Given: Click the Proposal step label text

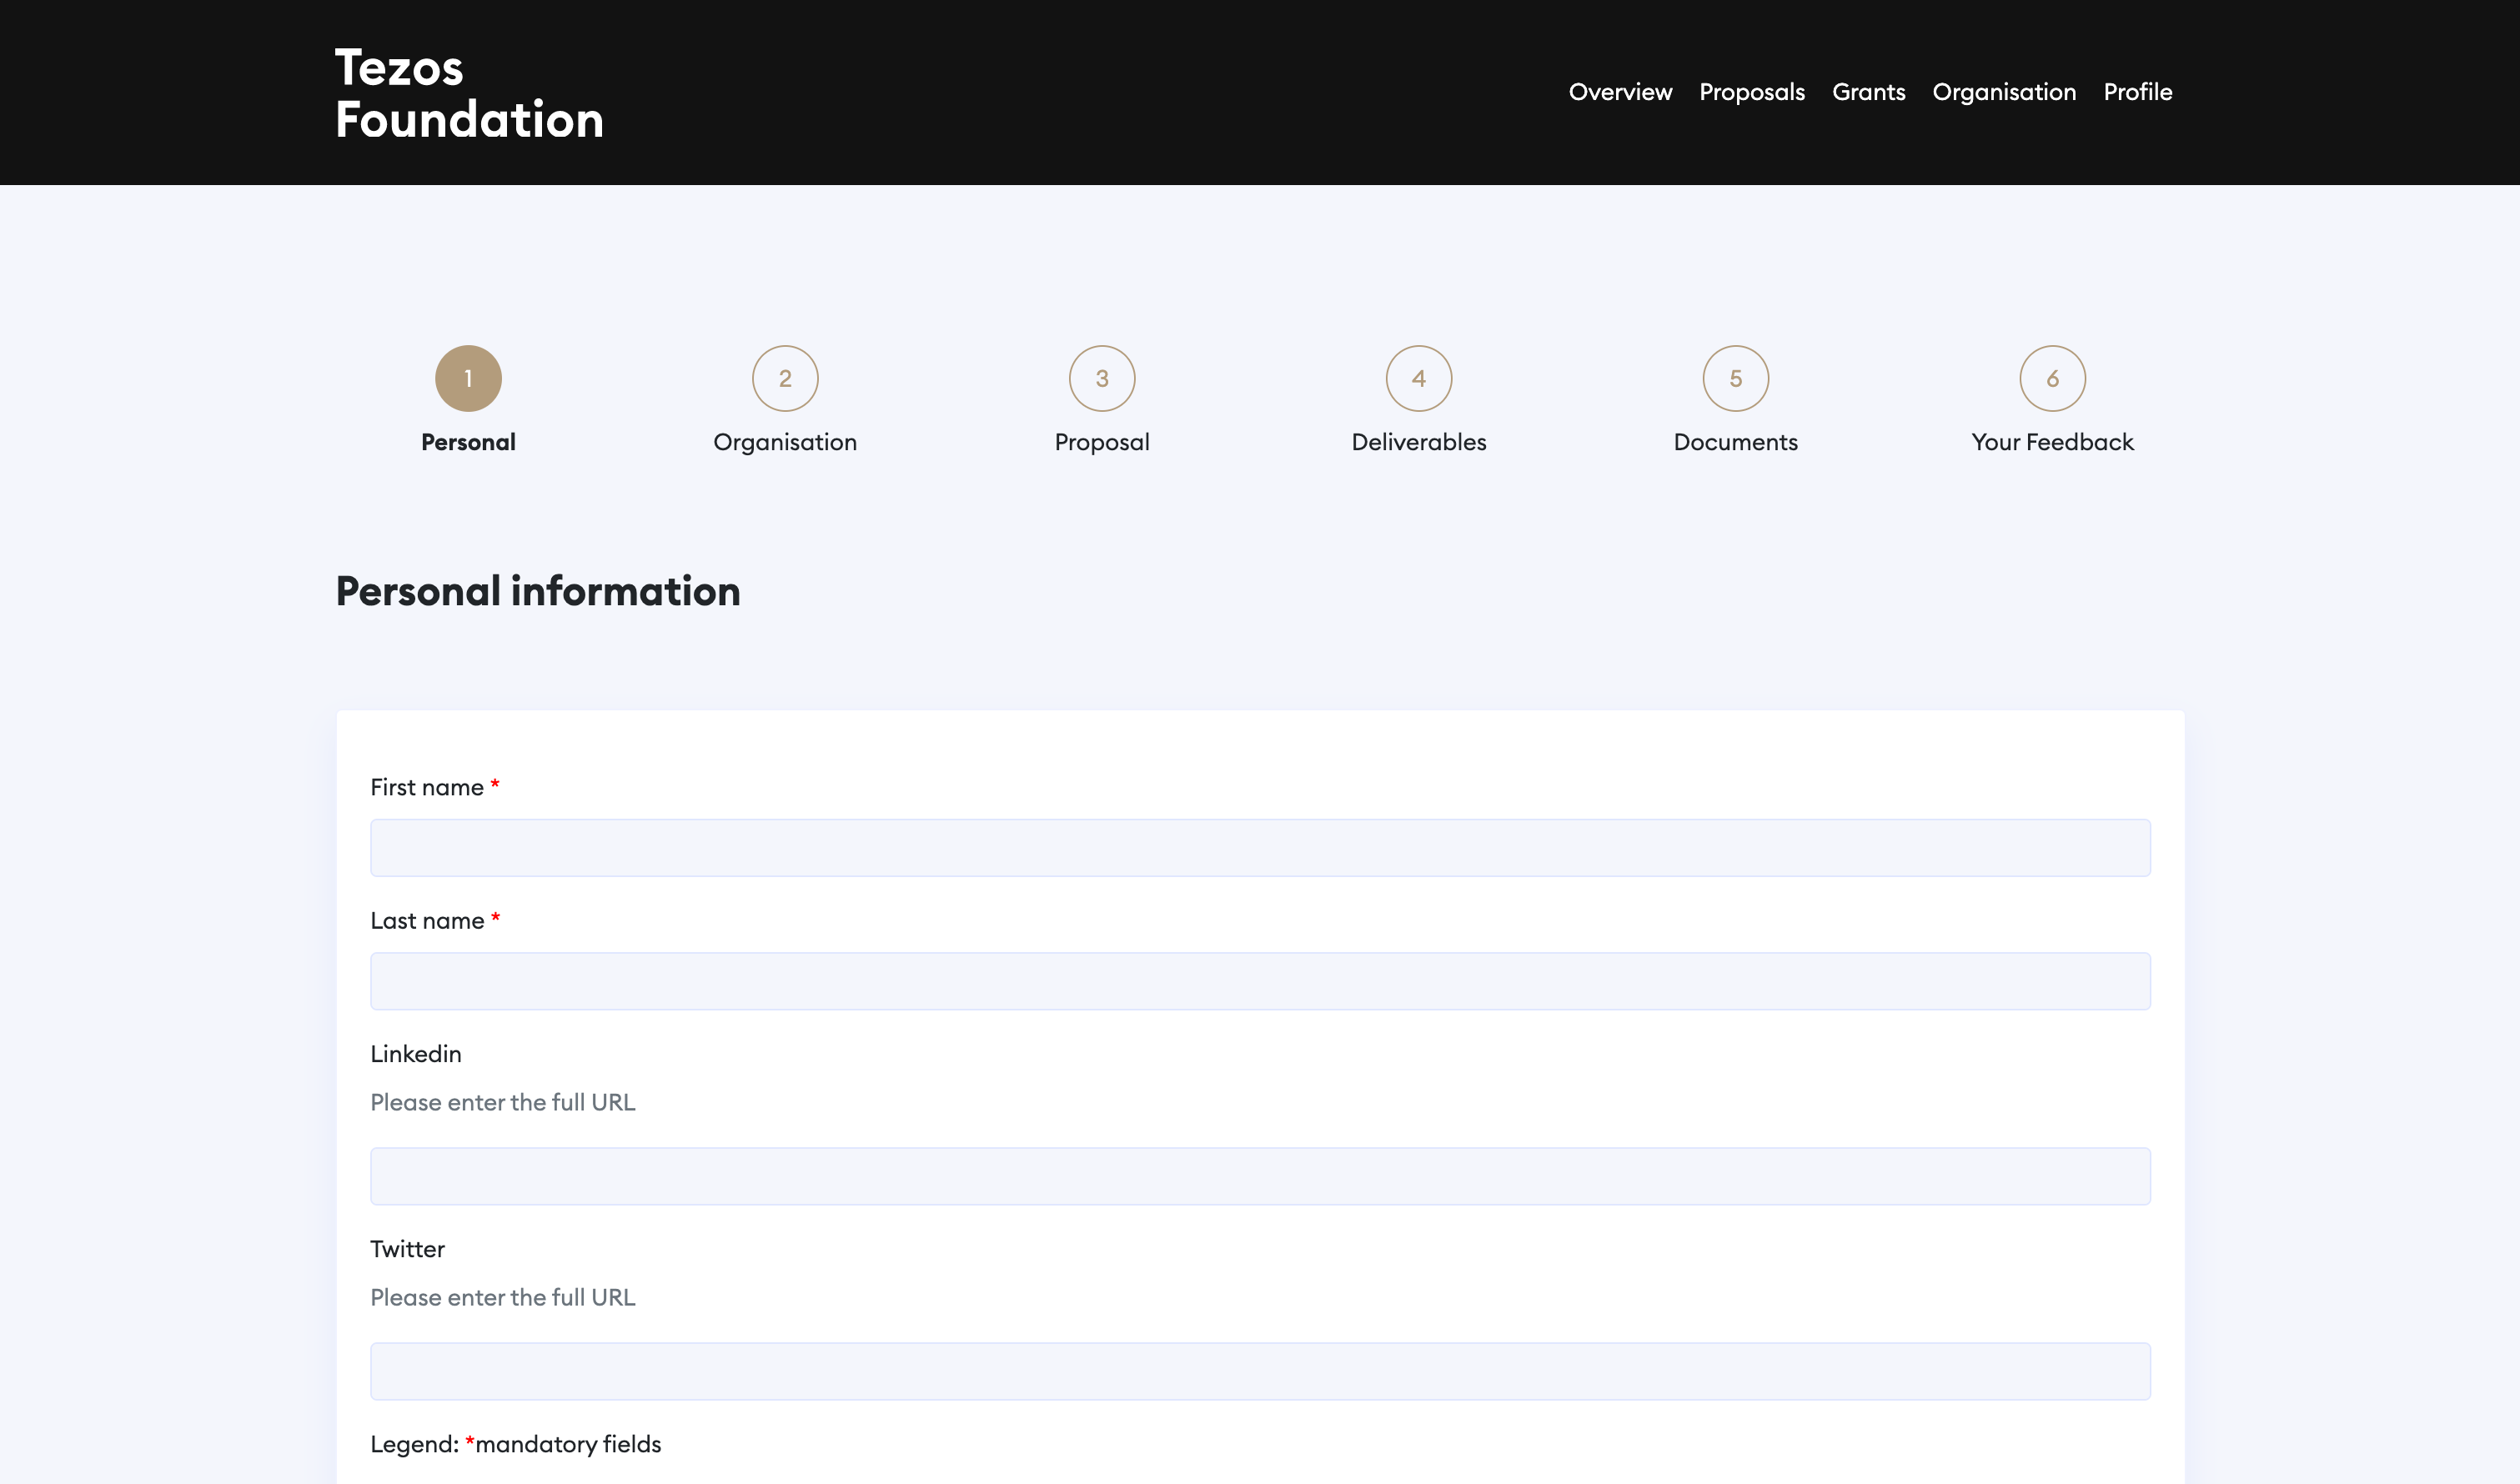Looking at the screenshot, I should pyautogui.click(x=1102, y=442).
